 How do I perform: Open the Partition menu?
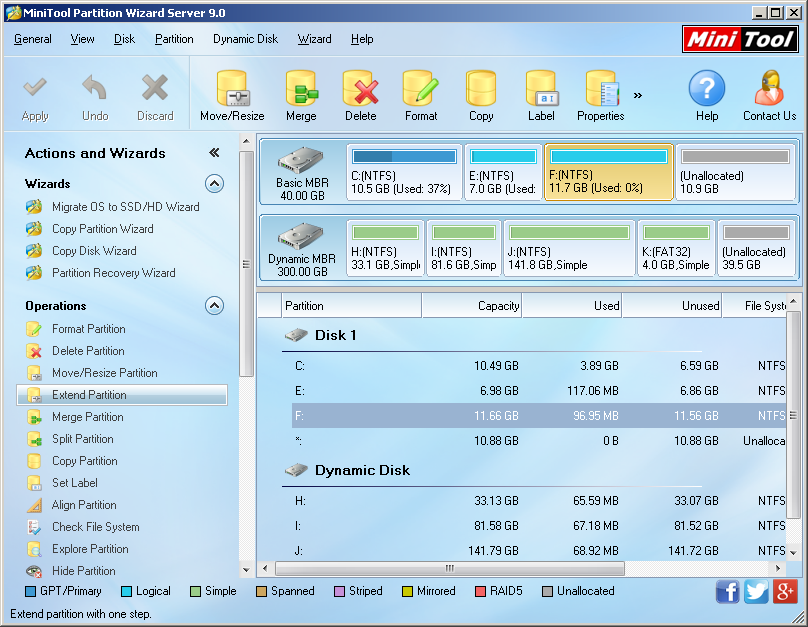[x=174, y=39]
